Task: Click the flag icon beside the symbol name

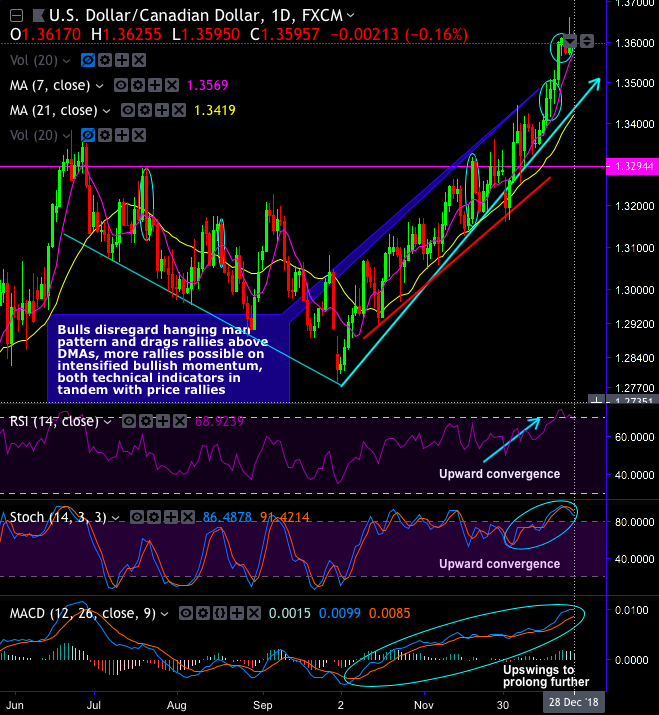Action: pyautogui.click(x=38, y=16)
